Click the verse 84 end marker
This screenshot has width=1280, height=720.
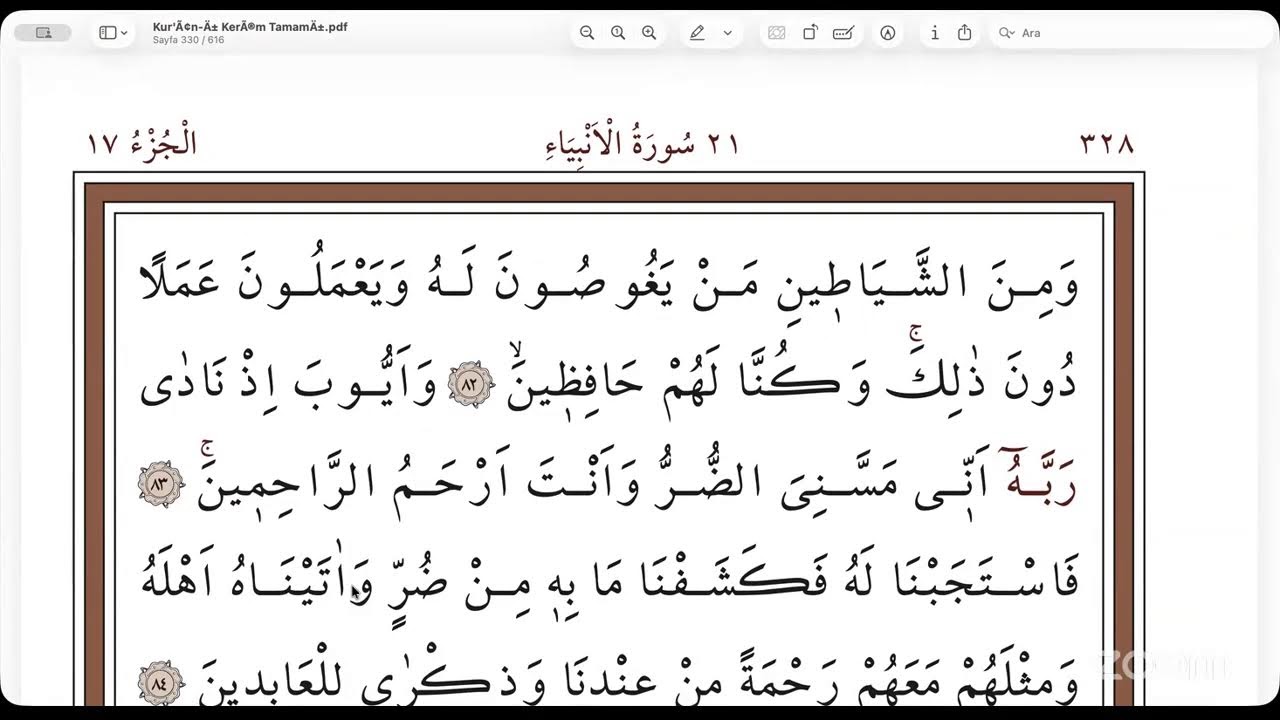160,682
